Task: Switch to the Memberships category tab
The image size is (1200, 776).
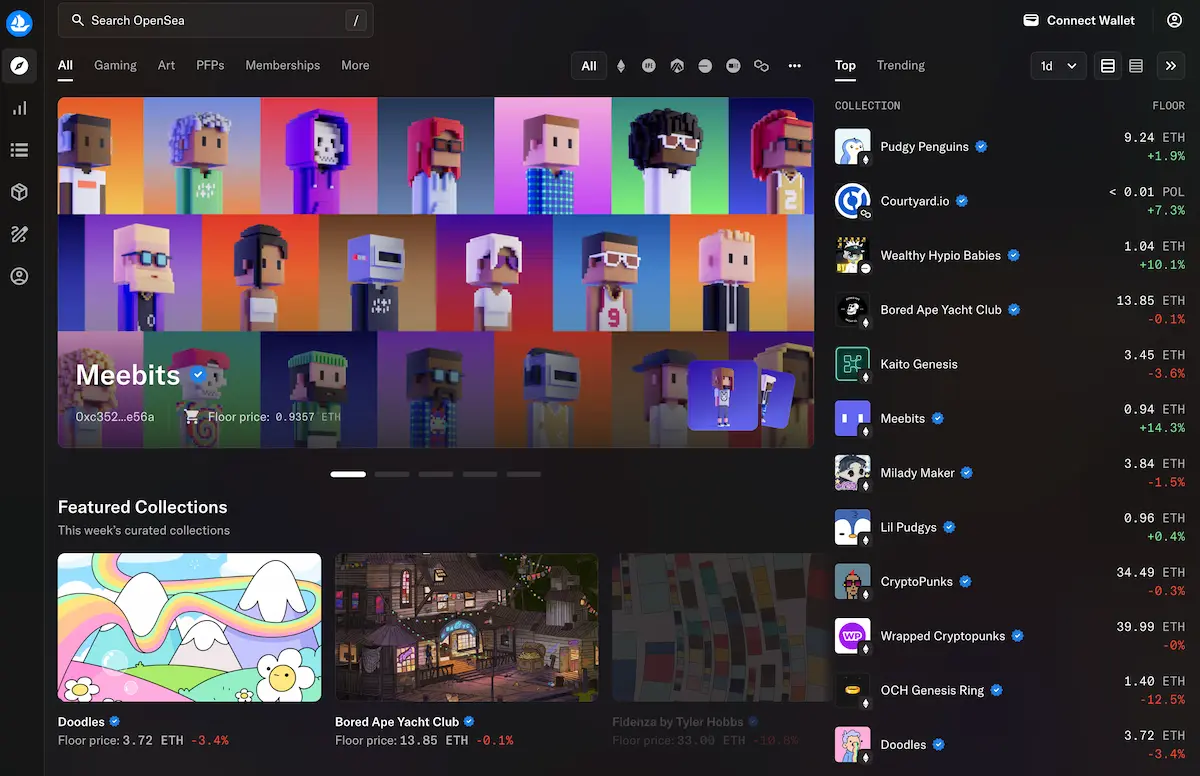Action: (x=283, y=66)
